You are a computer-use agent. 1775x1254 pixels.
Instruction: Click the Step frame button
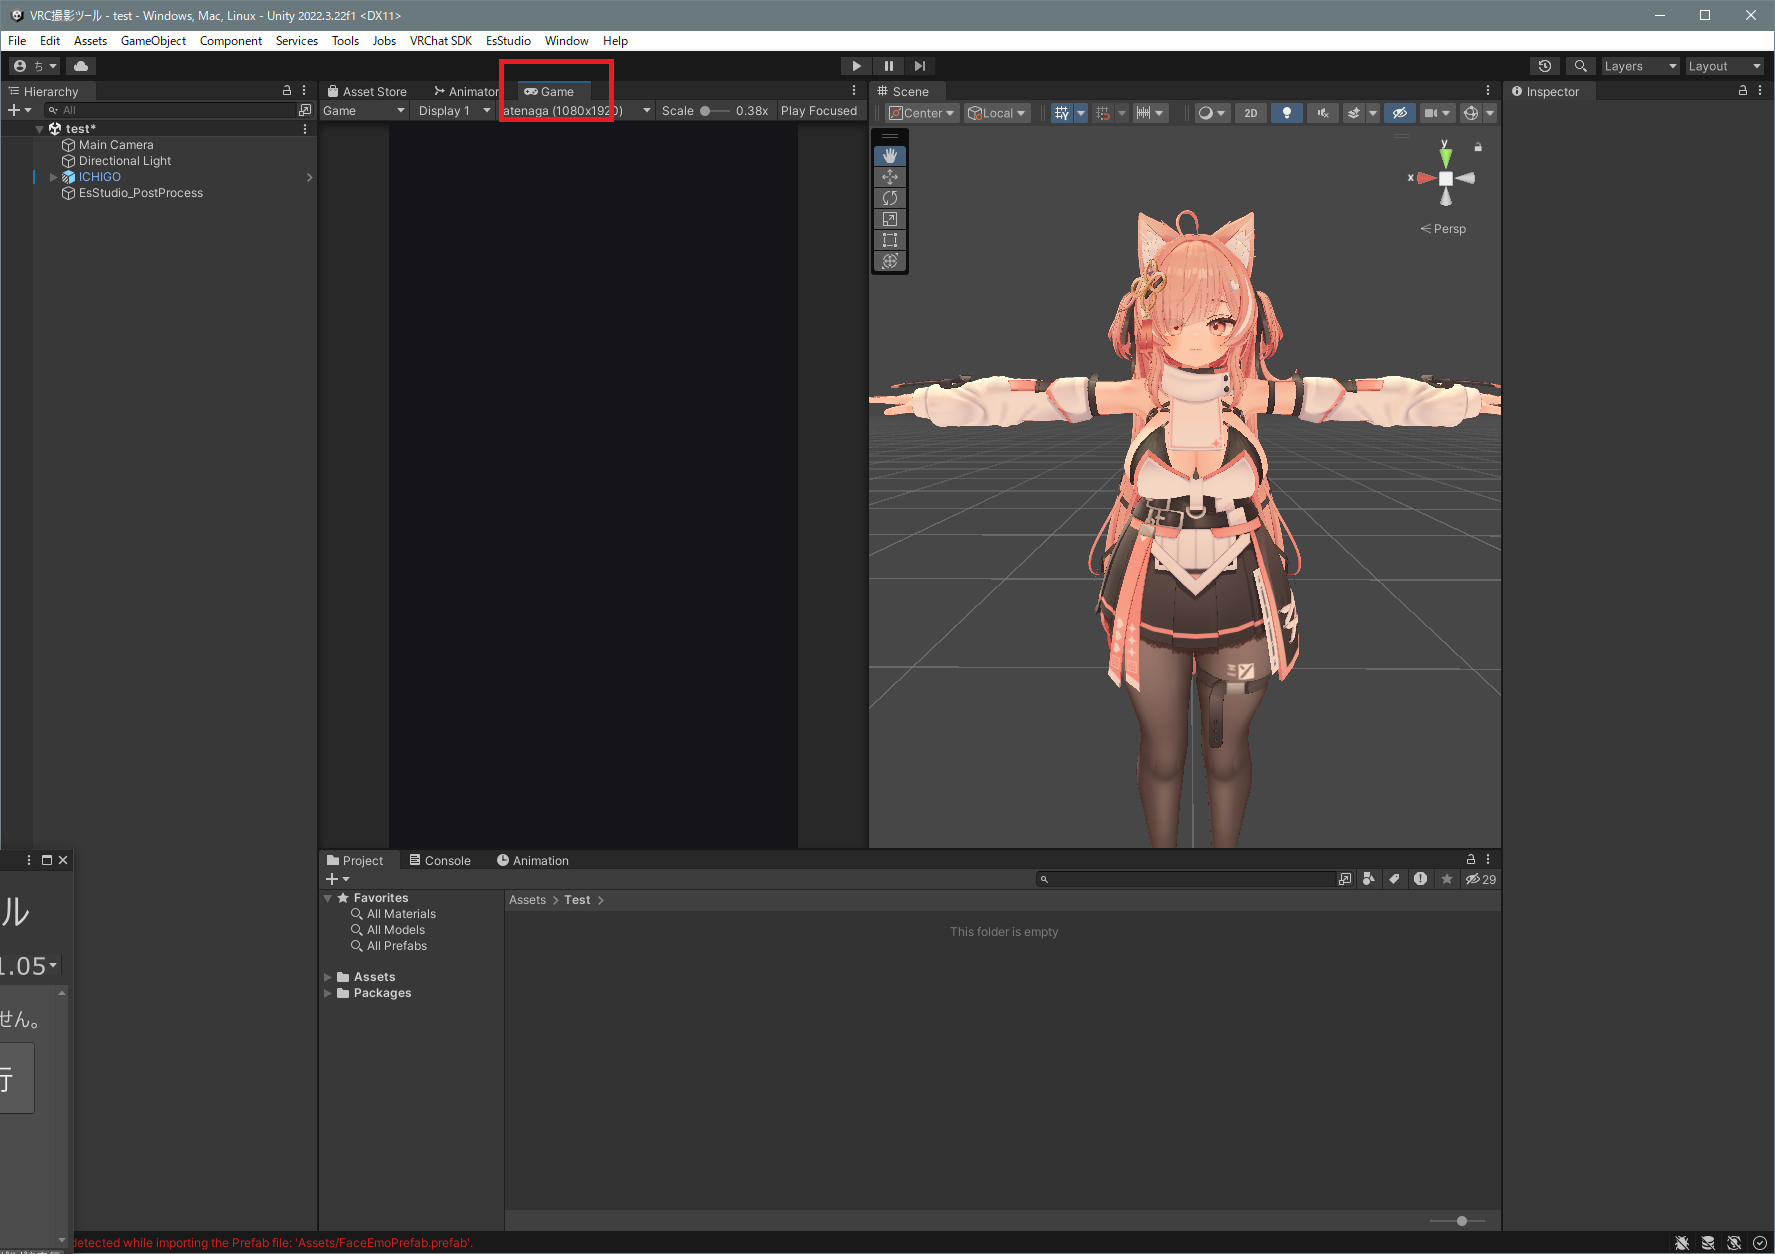coord(920,66)
